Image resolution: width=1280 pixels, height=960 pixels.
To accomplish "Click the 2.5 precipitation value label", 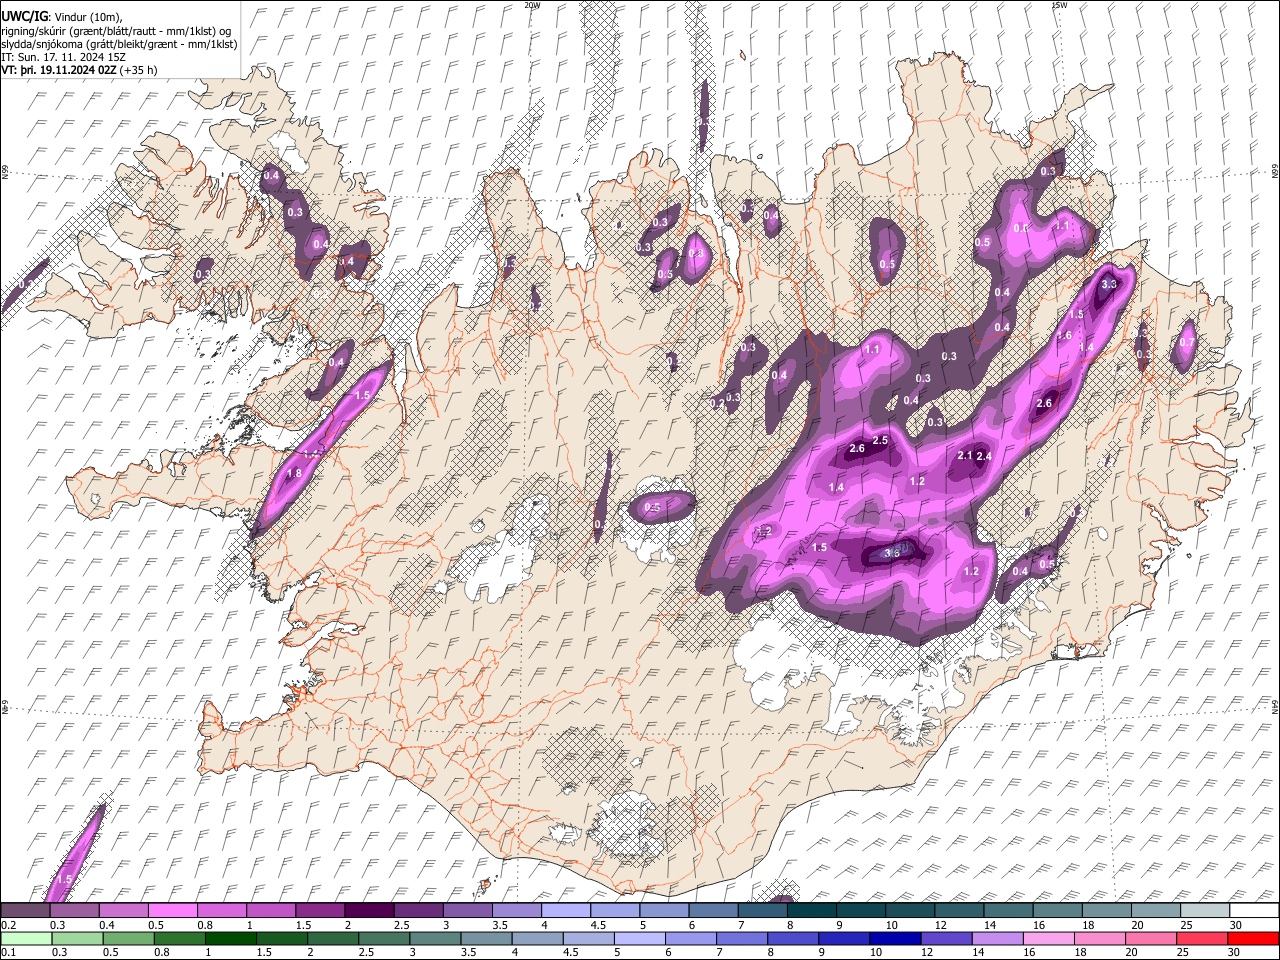I will tap(880, 440).
